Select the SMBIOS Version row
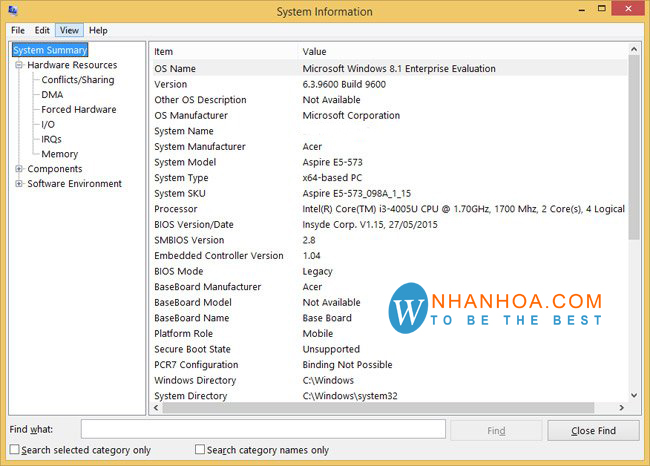Screen dimensions: 650x466 390,240
